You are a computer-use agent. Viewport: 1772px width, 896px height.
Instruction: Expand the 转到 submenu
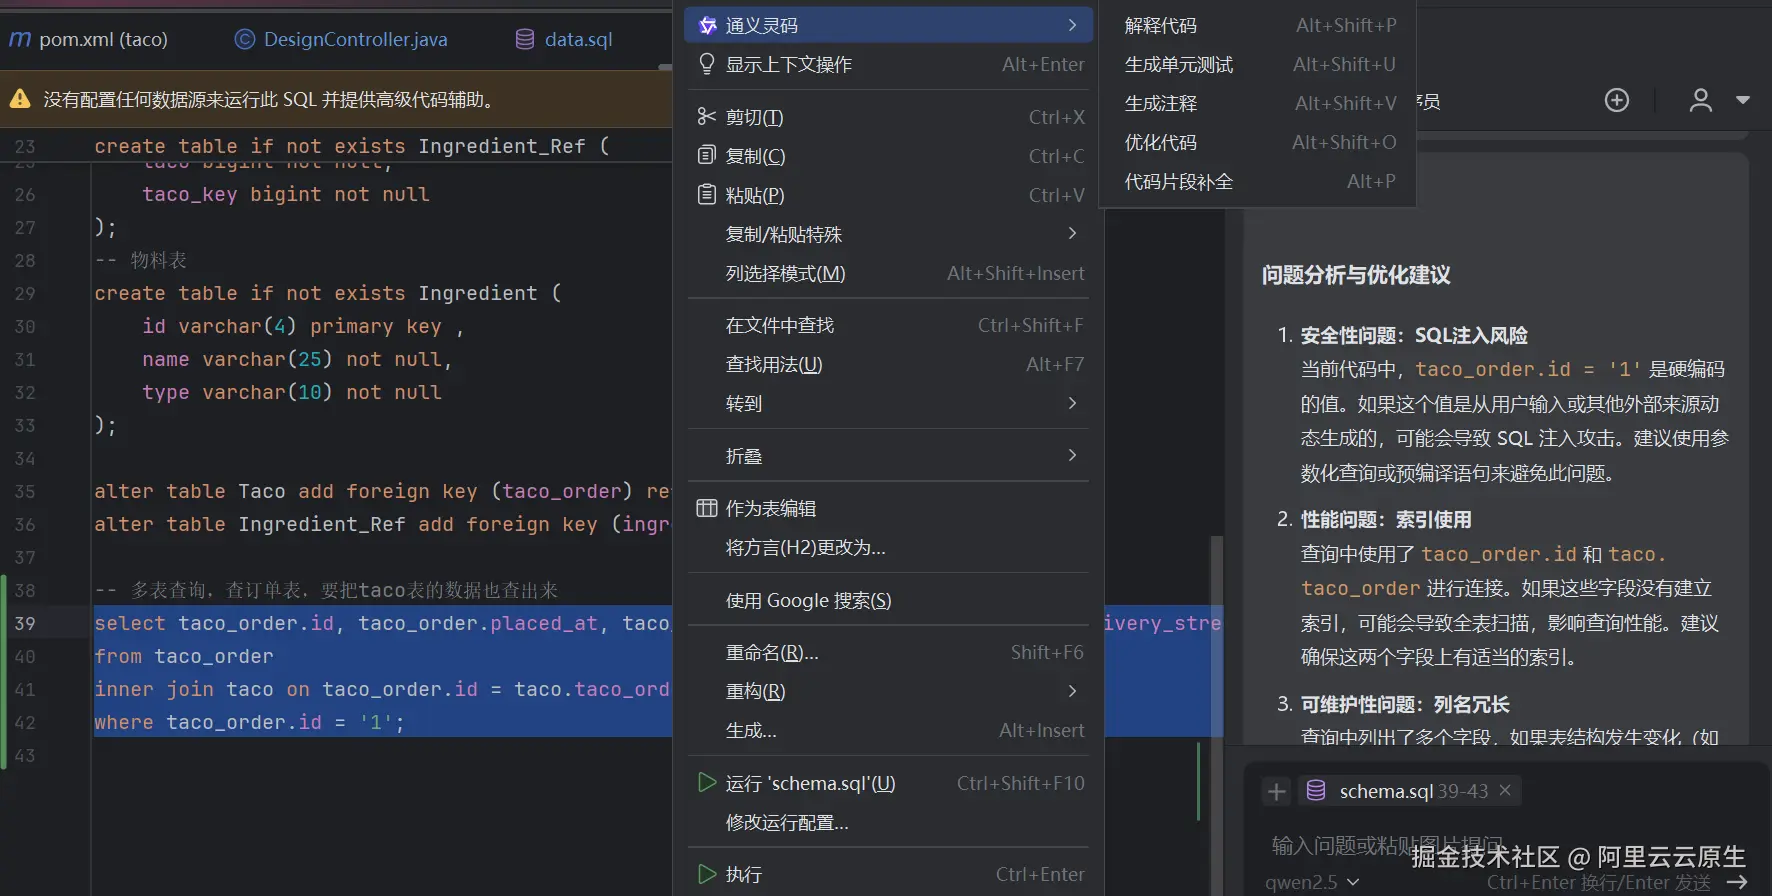(889, 403)
